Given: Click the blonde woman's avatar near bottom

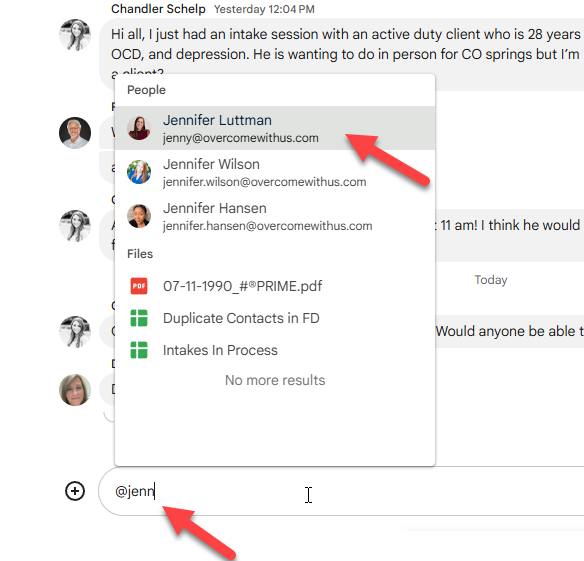Looking at the screenshot, I should coord(75,390).
